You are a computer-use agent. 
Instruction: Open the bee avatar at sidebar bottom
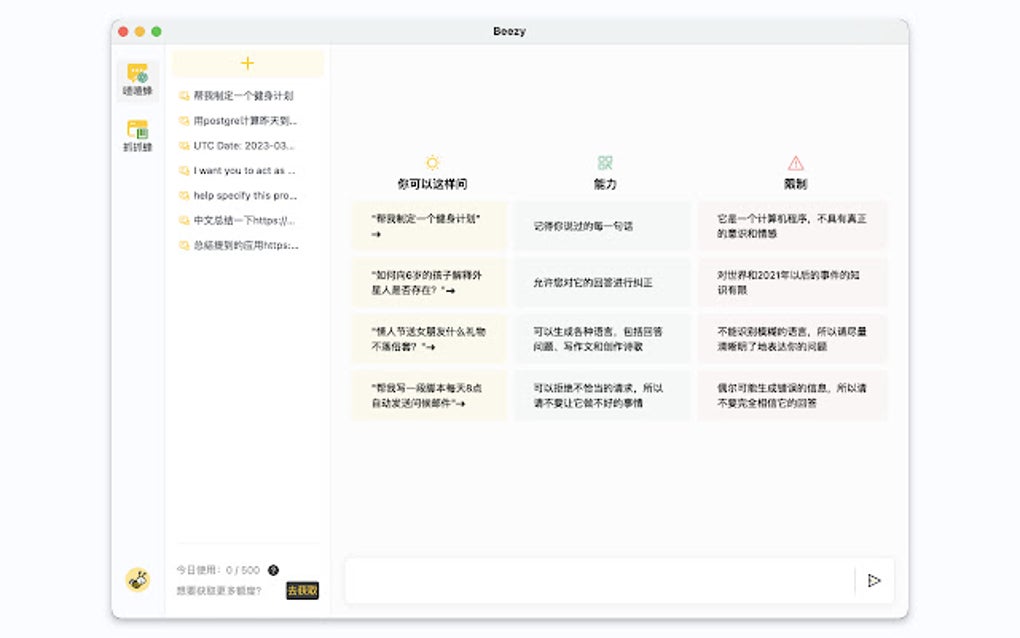pos(138,579)
